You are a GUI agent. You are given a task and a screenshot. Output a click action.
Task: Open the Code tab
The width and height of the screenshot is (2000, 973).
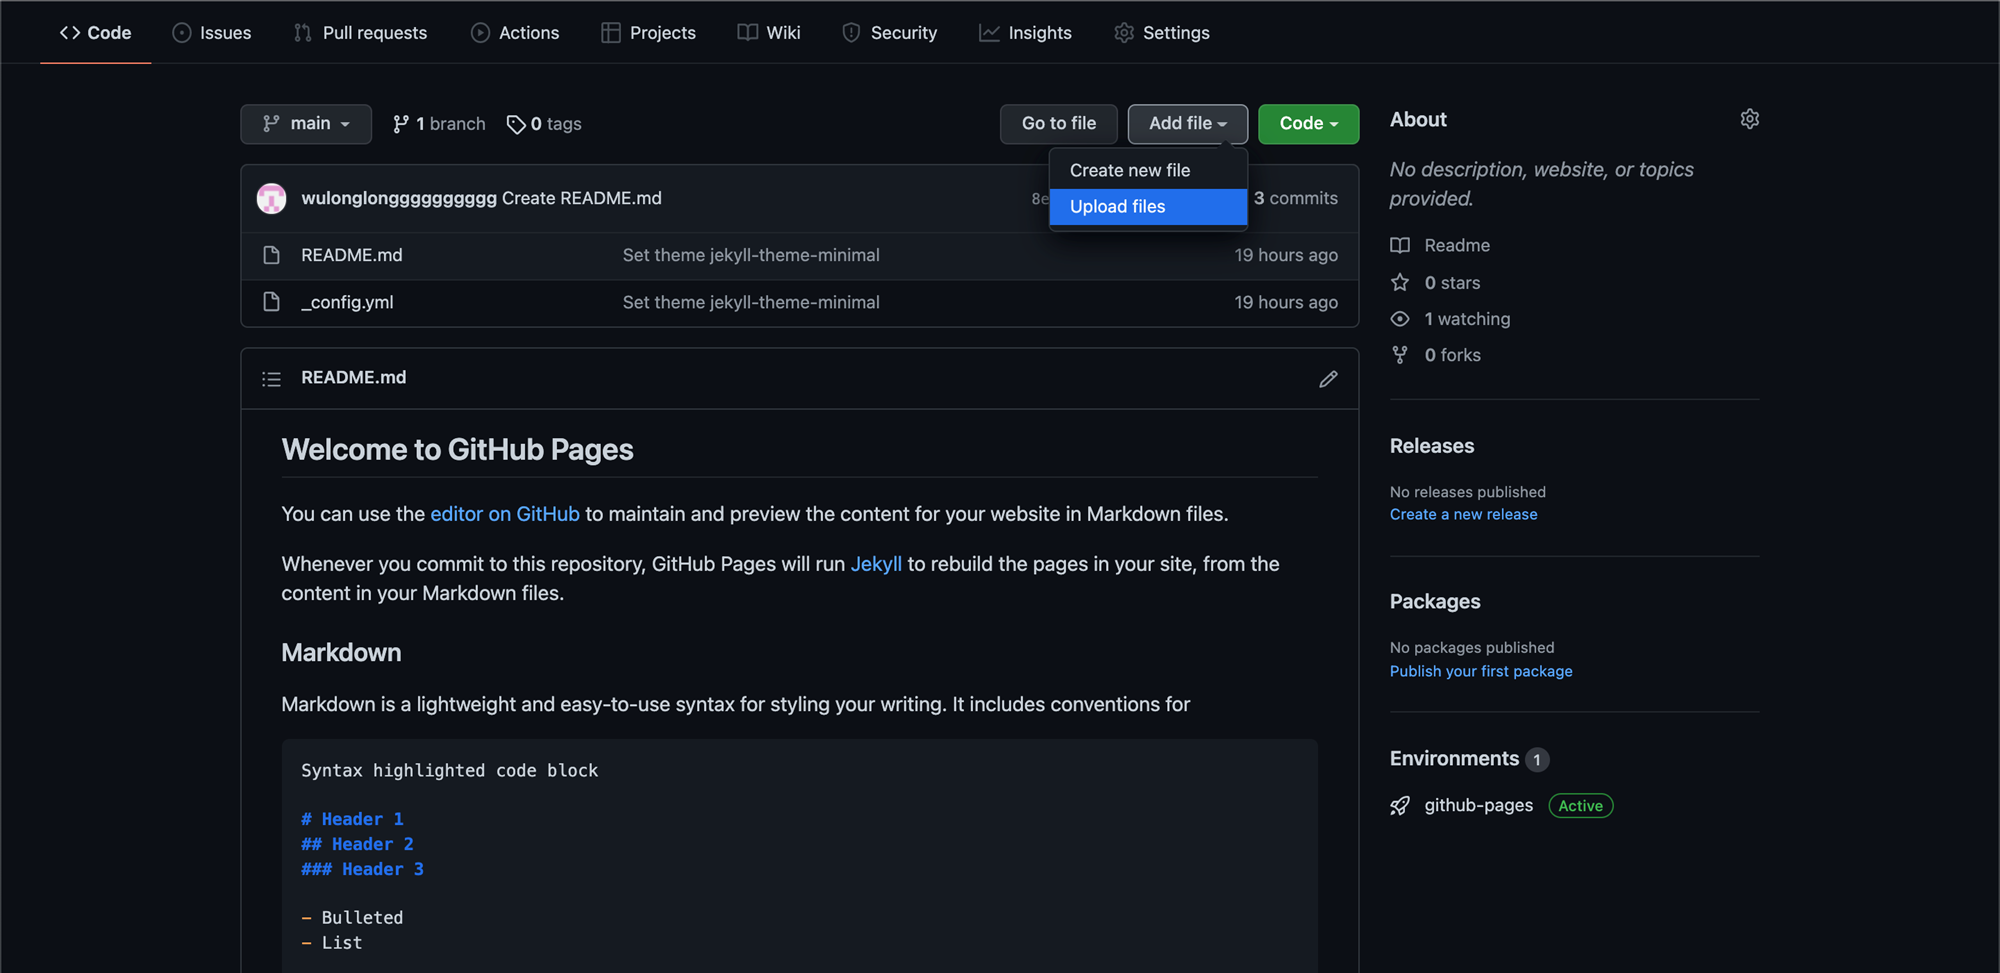(x=96, y=33)
